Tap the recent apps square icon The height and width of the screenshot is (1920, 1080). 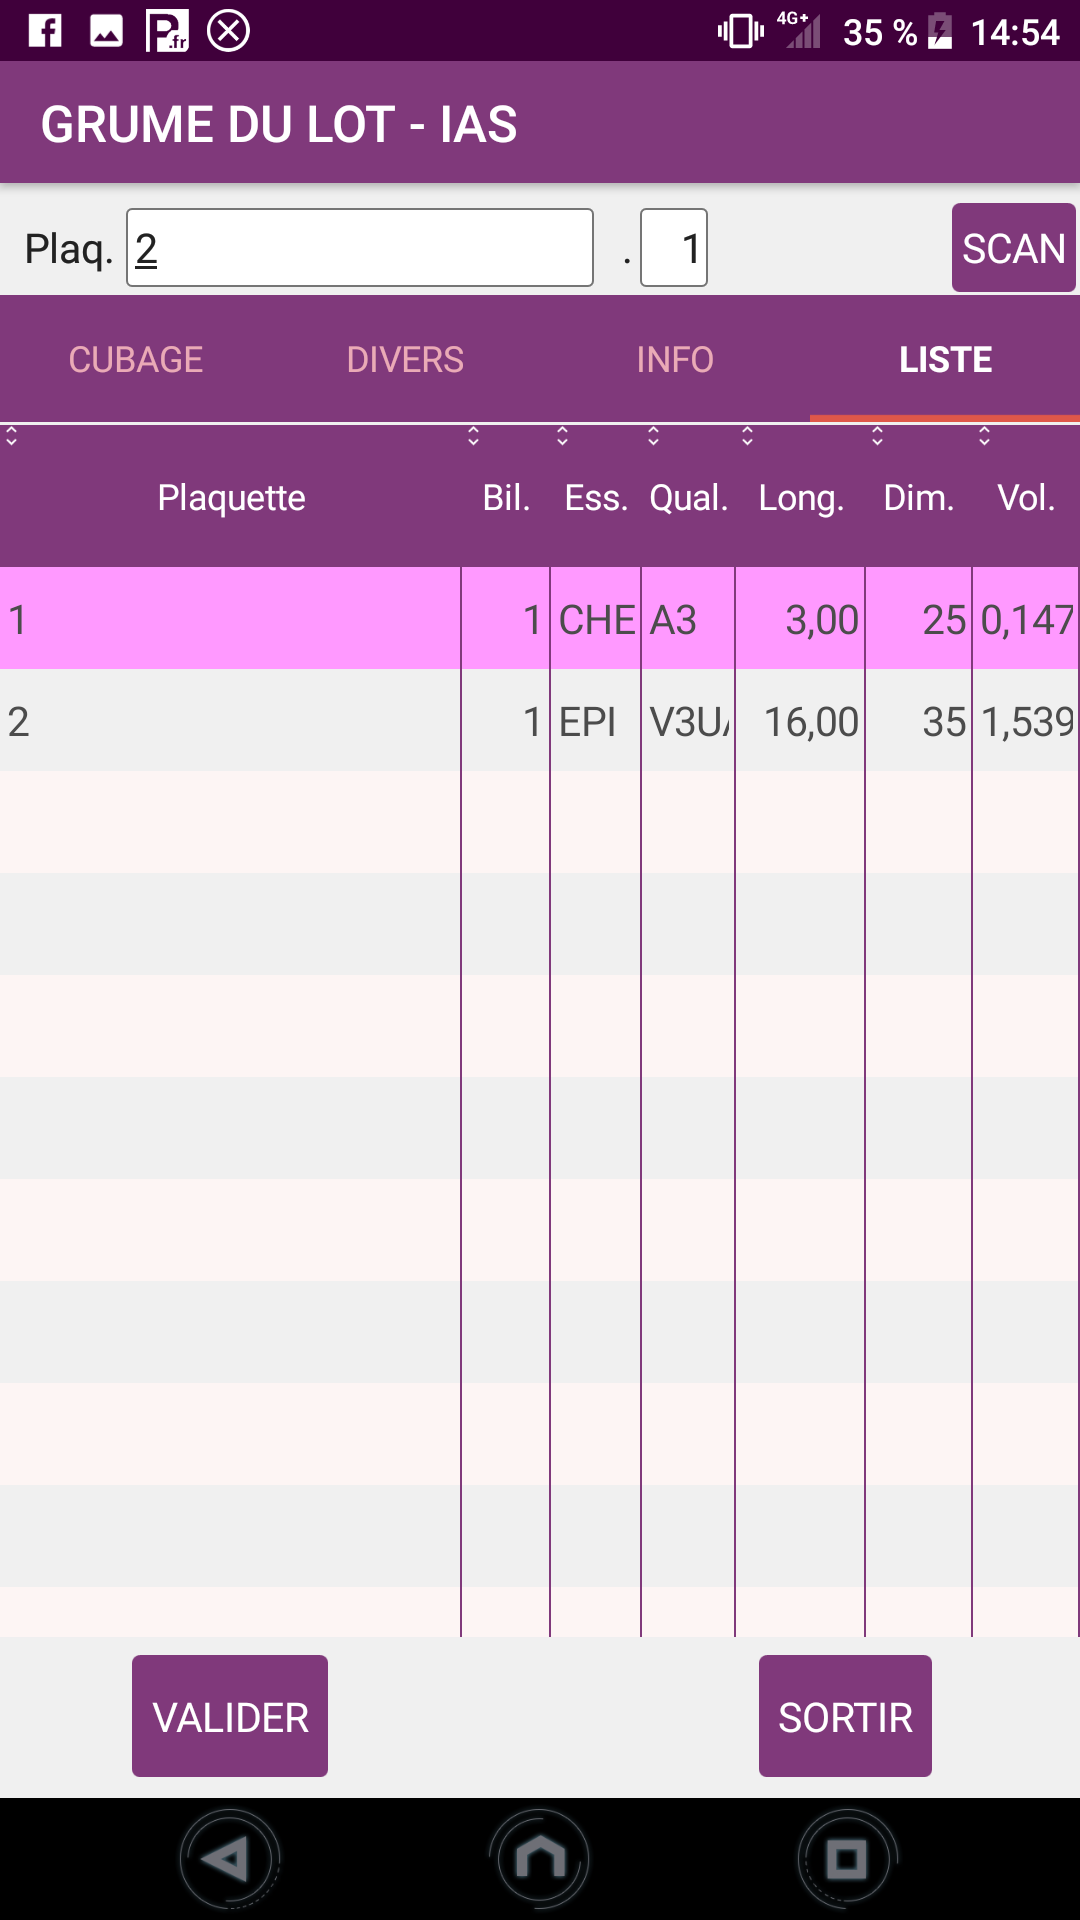(x=847, y=1860)
